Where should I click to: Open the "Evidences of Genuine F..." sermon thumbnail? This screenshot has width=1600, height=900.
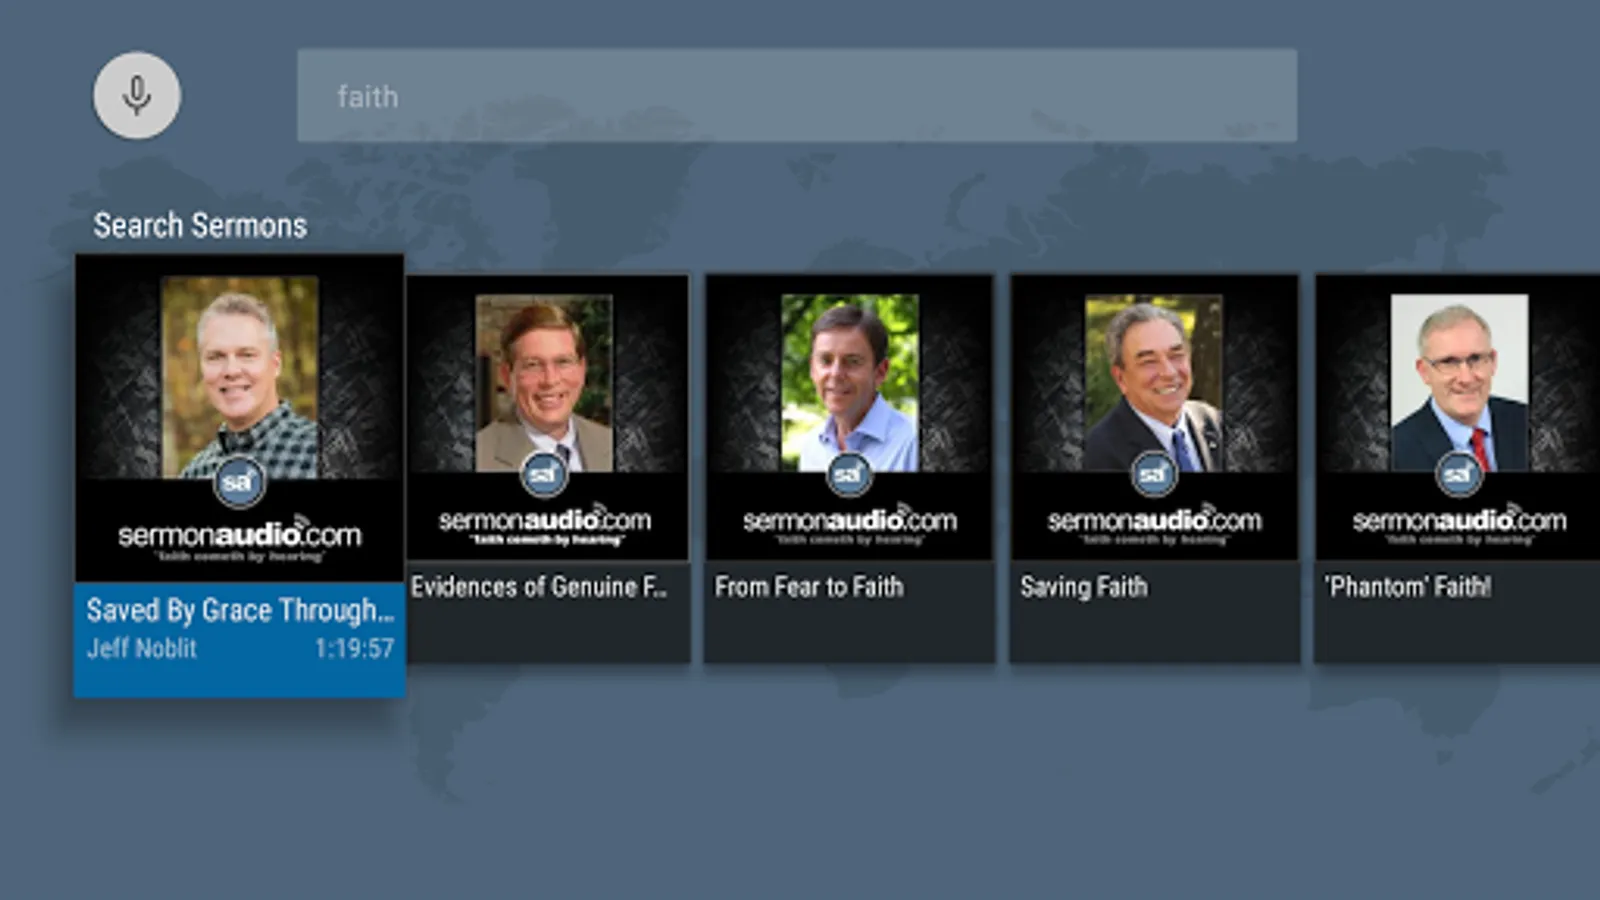point(548,417)
